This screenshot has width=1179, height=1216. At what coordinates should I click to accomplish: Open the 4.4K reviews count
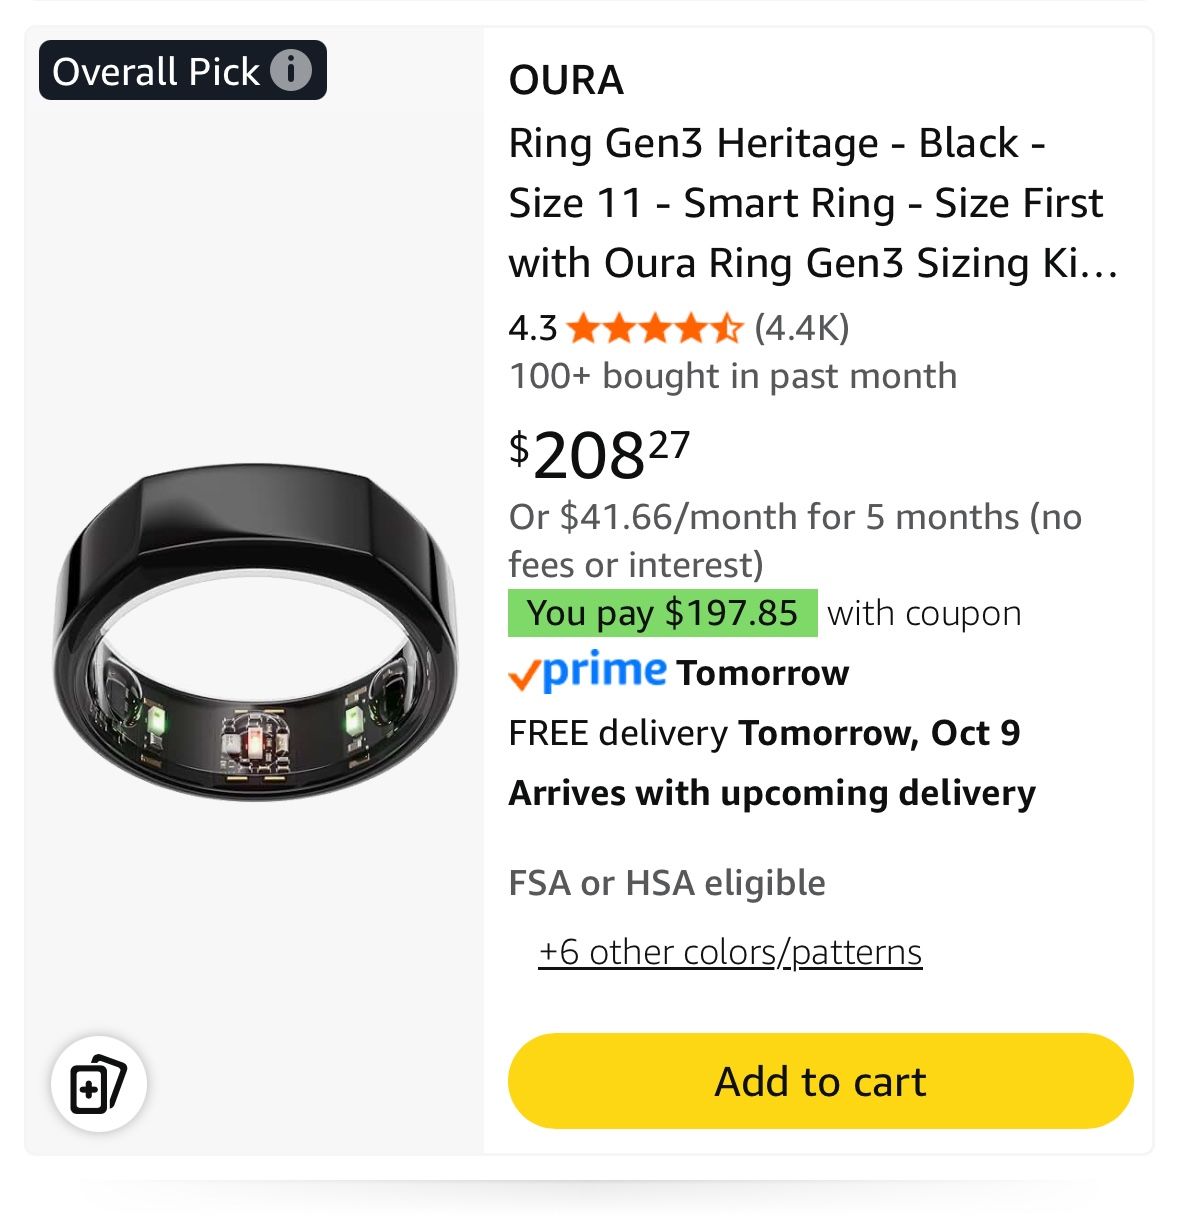tap(802, 328)
